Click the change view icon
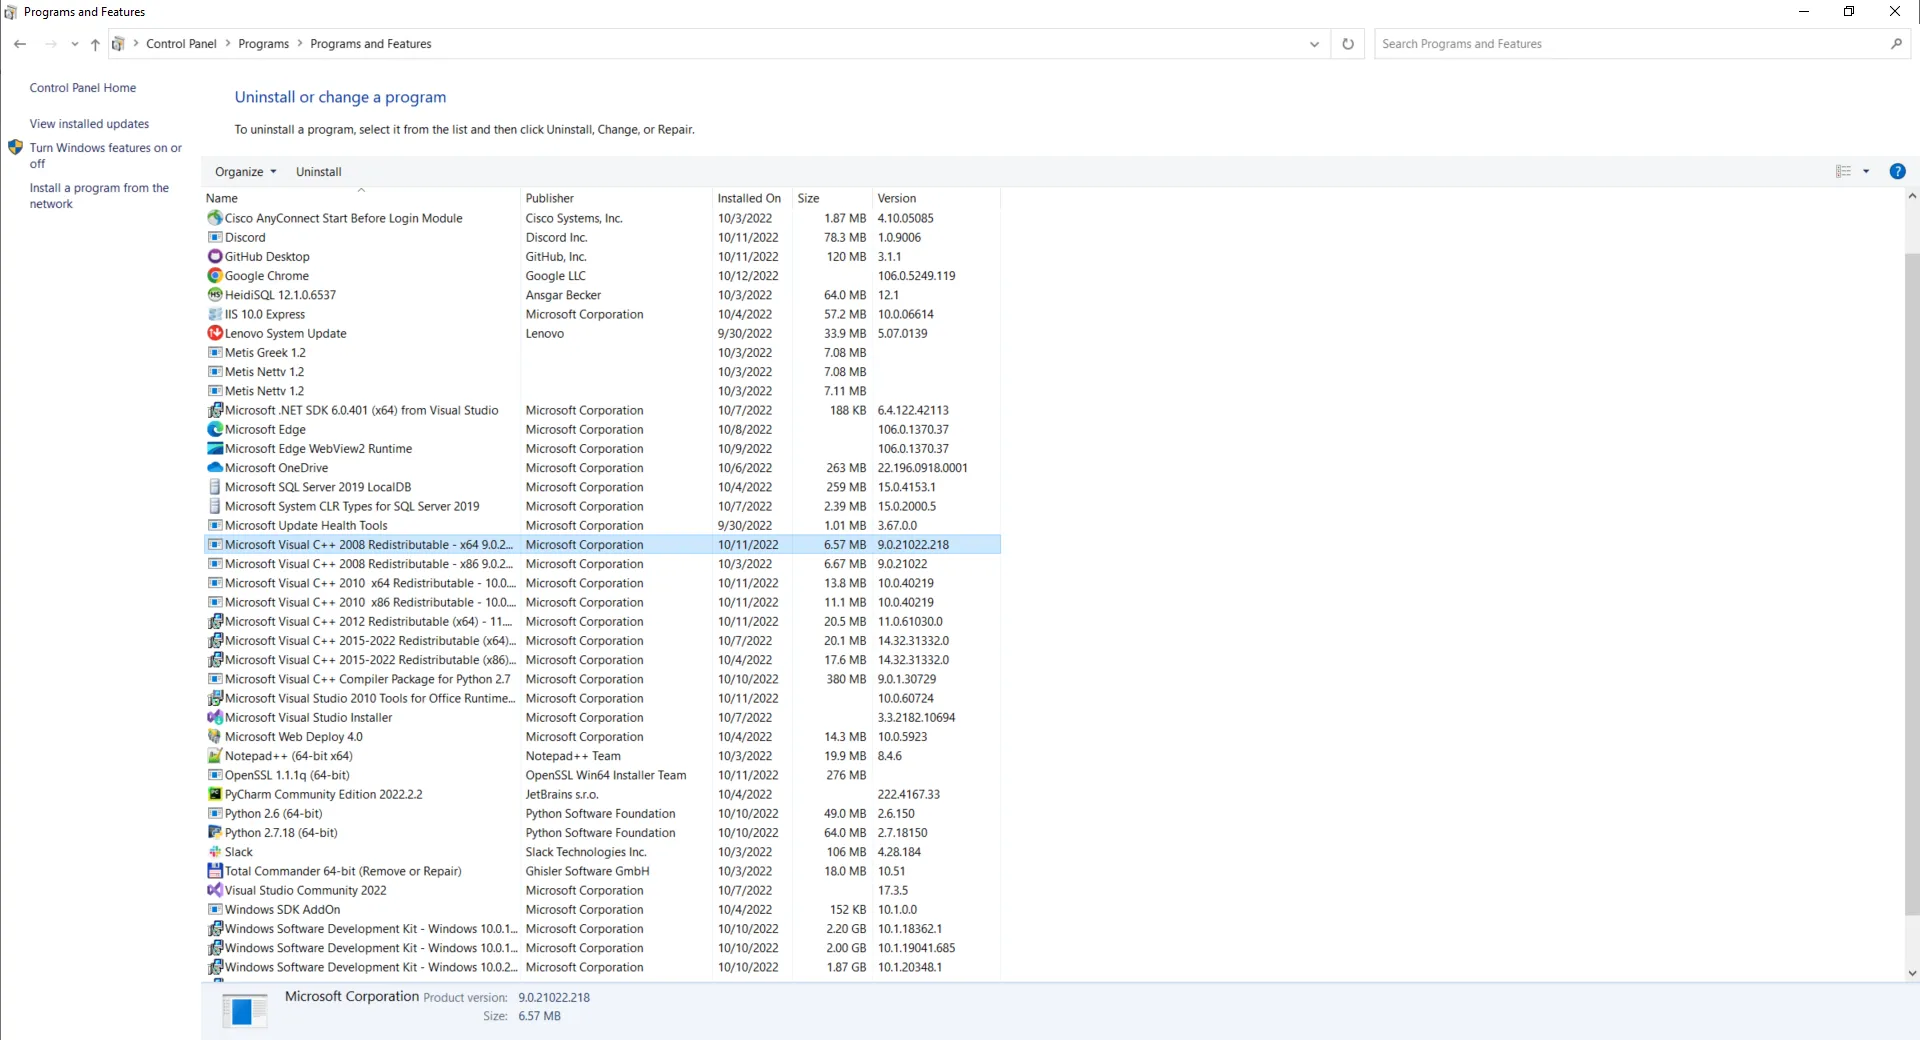The image size is (1920, 1040). [x=1843, y=172]
